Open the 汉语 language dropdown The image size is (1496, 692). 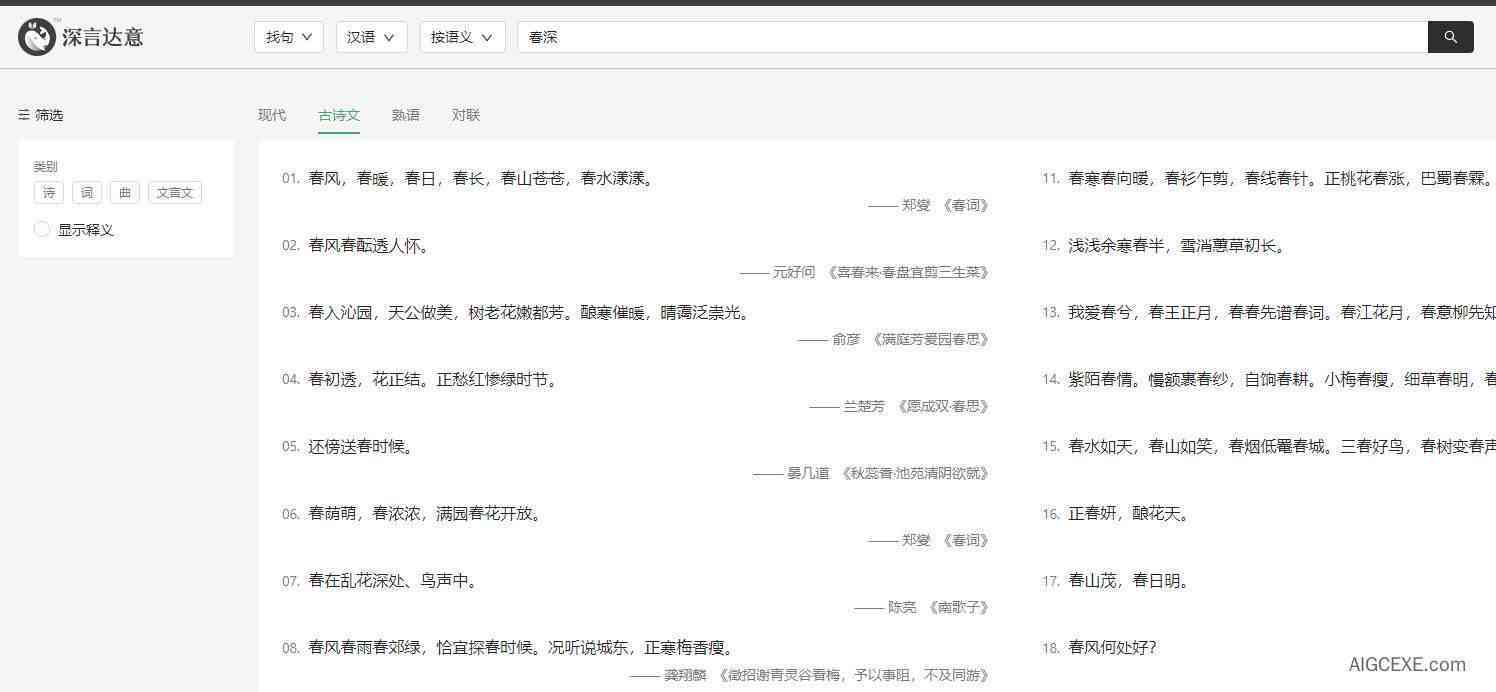coord(371,37)
